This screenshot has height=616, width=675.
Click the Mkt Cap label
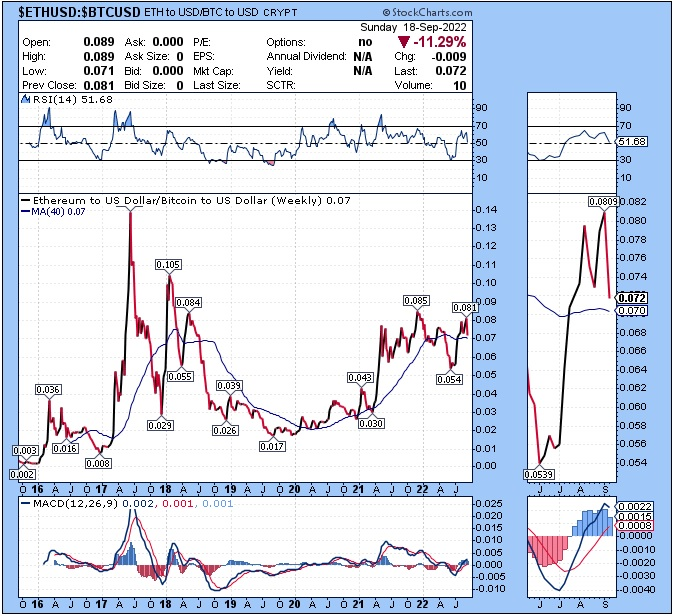click(x=214, y=71)
